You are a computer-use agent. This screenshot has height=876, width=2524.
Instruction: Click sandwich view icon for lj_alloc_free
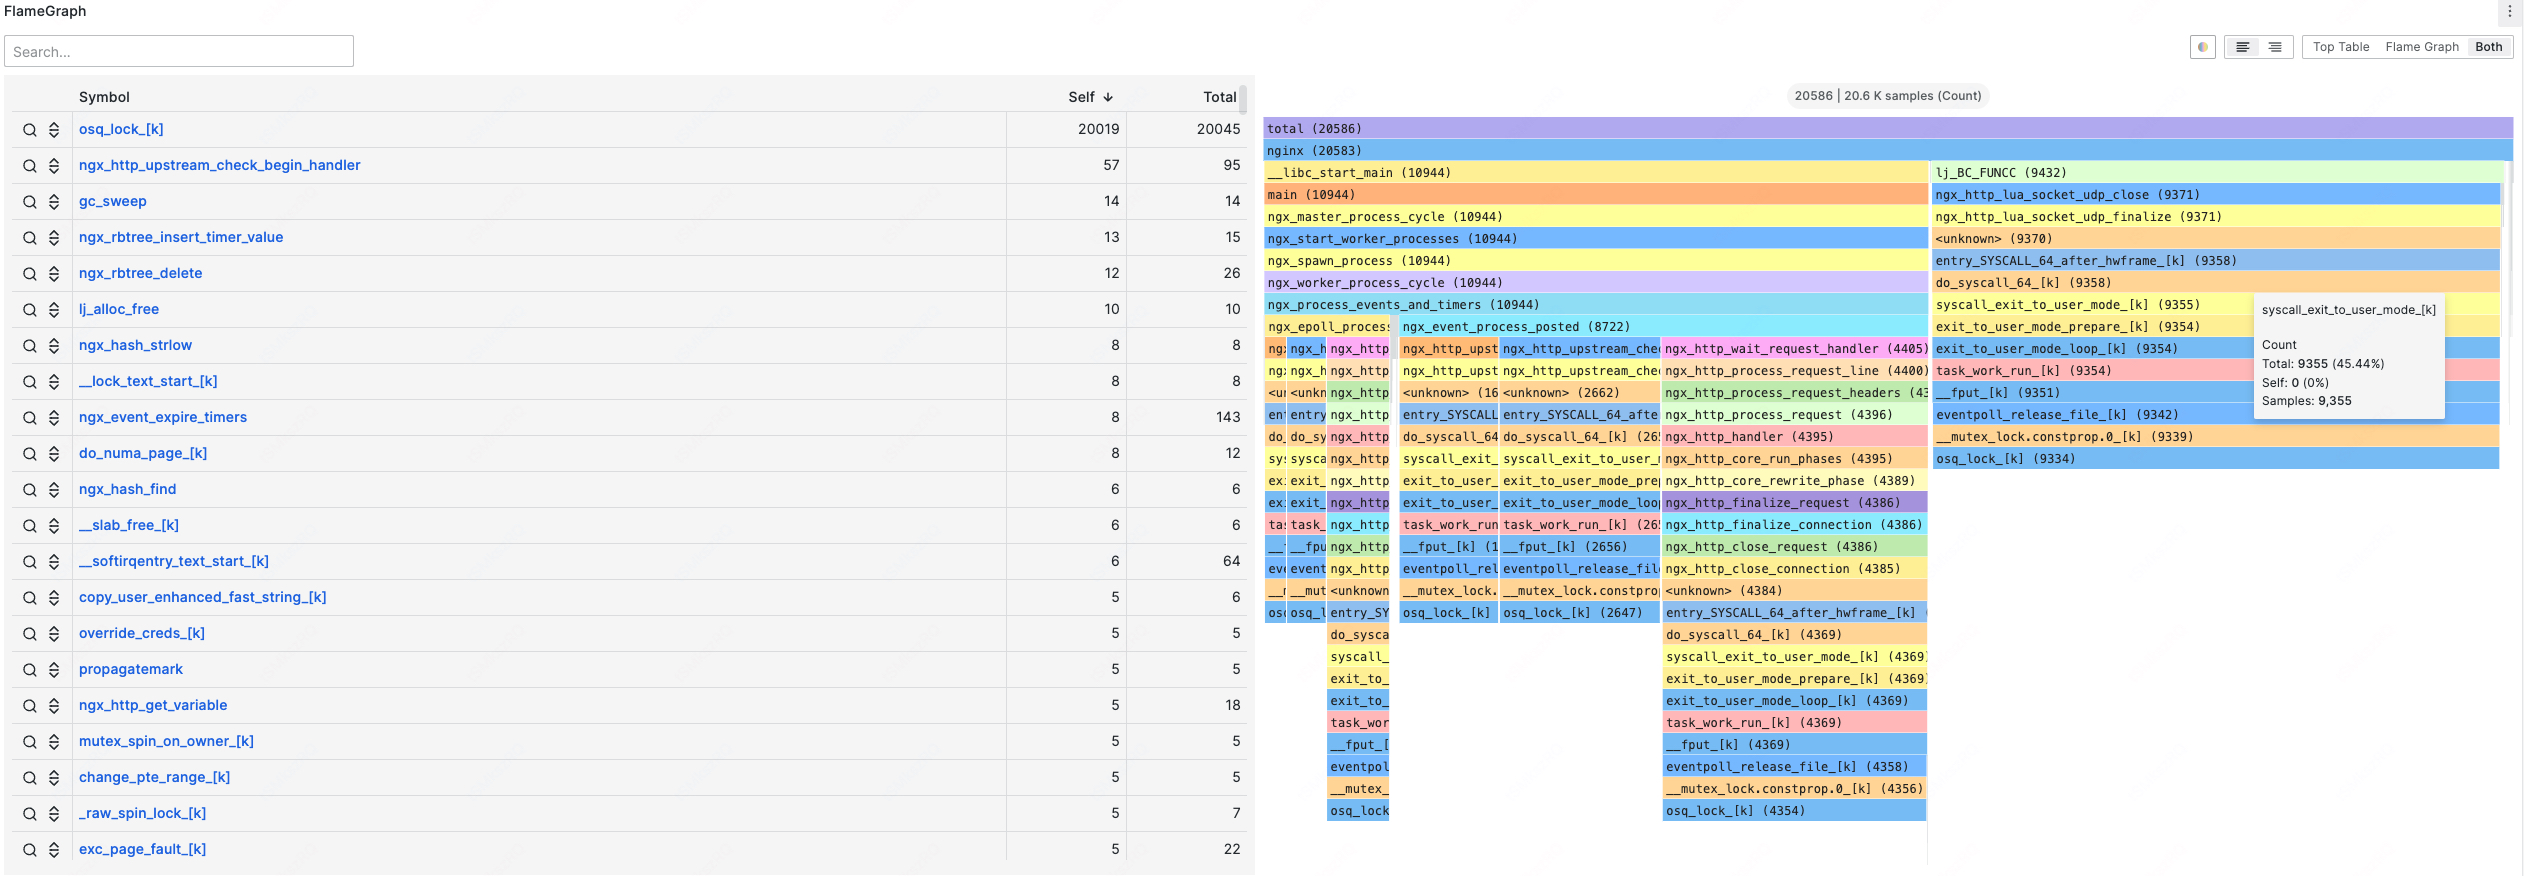[x=54, y=310]
